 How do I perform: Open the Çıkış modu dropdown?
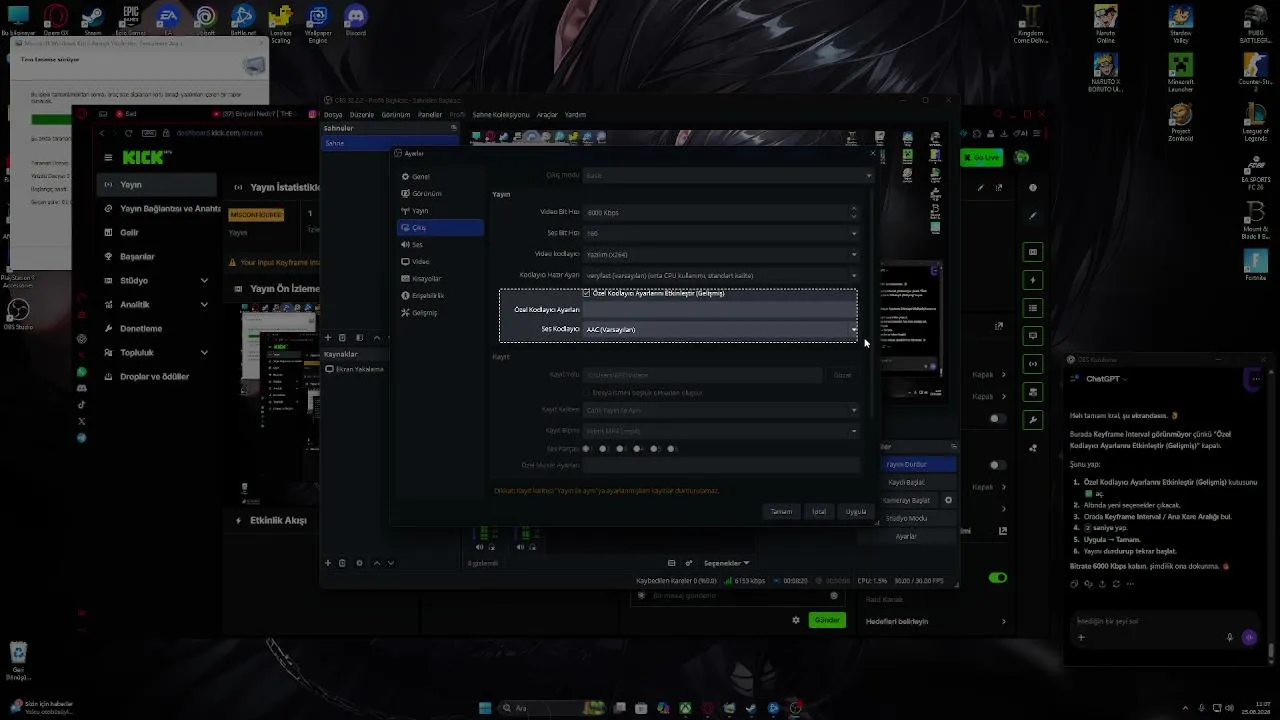coord(729,175)
